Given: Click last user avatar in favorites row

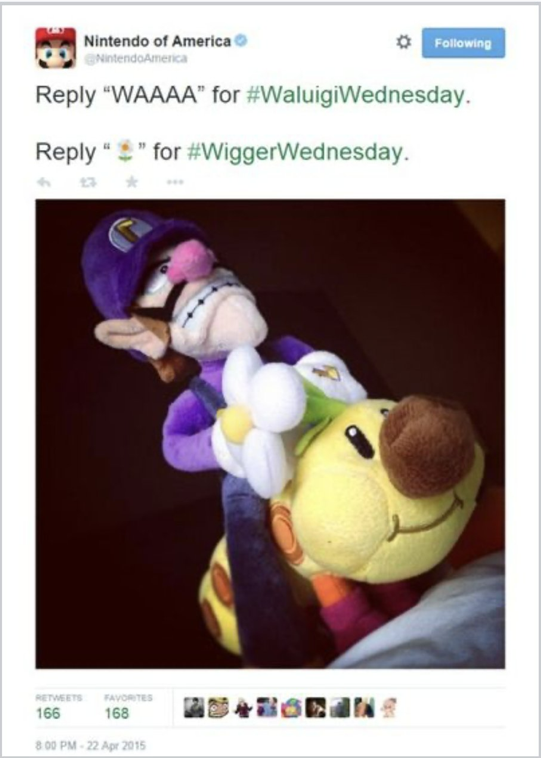Looking at the screenshot, I should pos(387,709).
